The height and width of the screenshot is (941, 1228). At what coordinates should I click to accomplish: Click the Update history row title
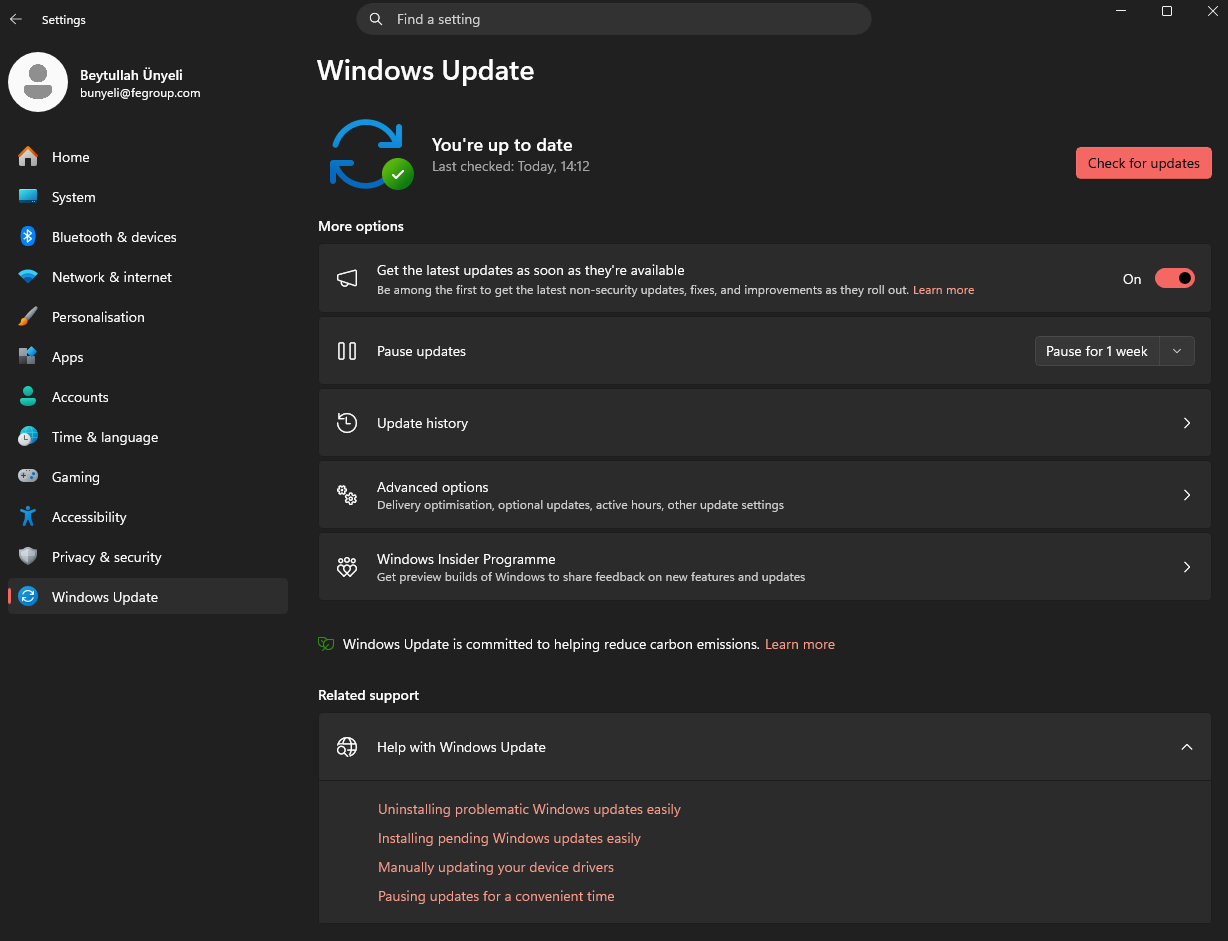[422, 423]
